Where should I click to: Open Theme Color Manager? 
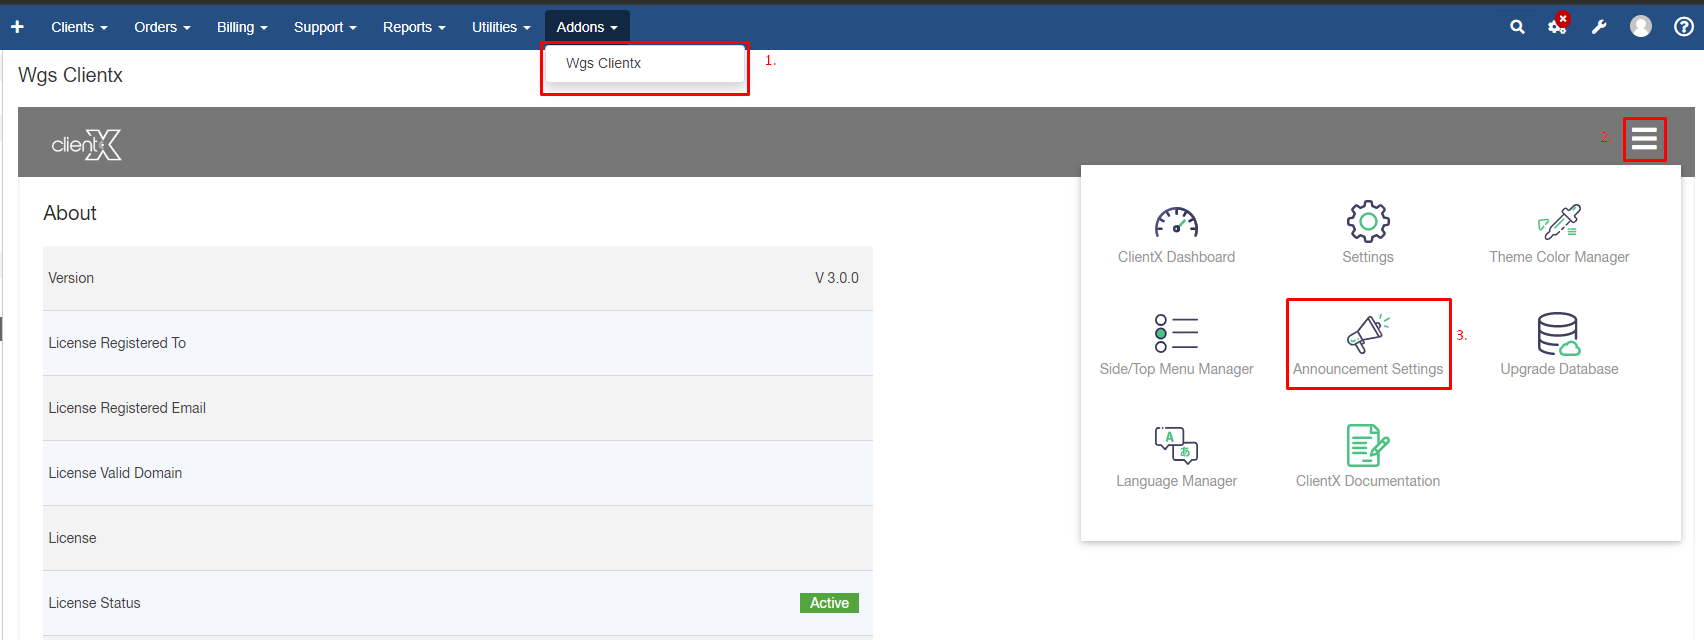click(x=1558, y=223)
